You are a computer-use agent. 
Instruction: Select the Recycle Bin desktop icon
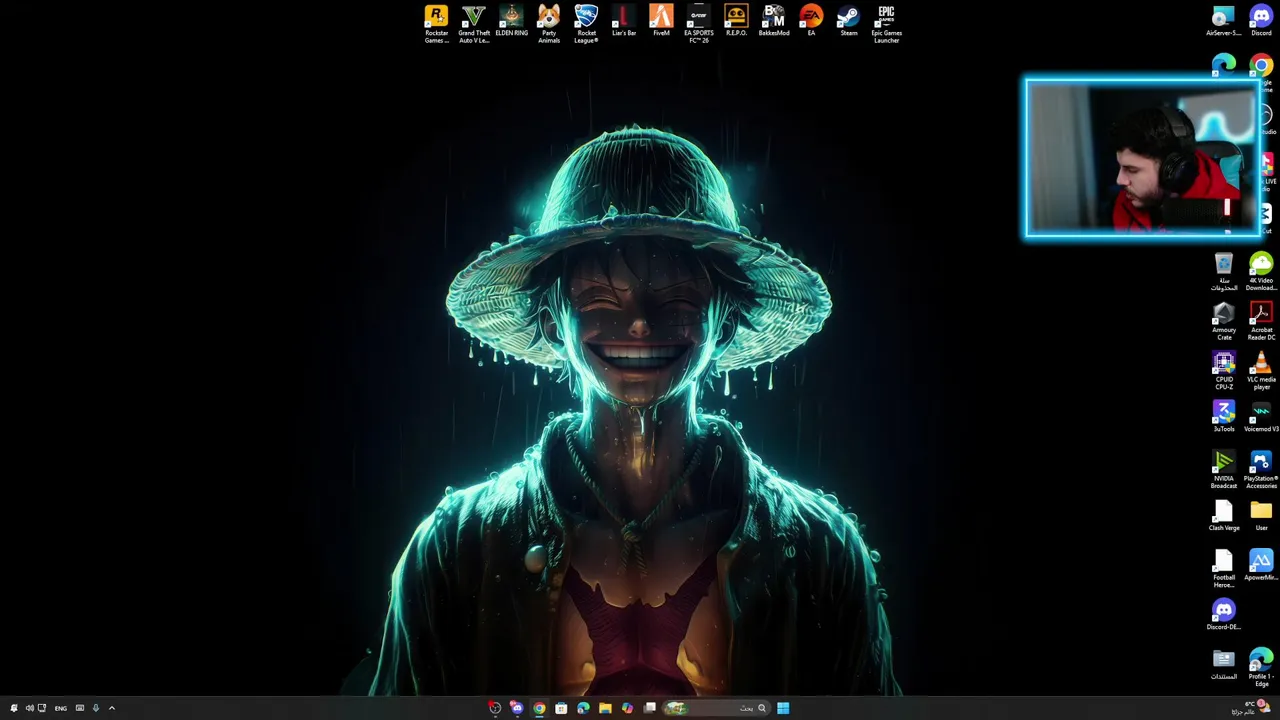pyautogui.click(x=1224, y=272)
